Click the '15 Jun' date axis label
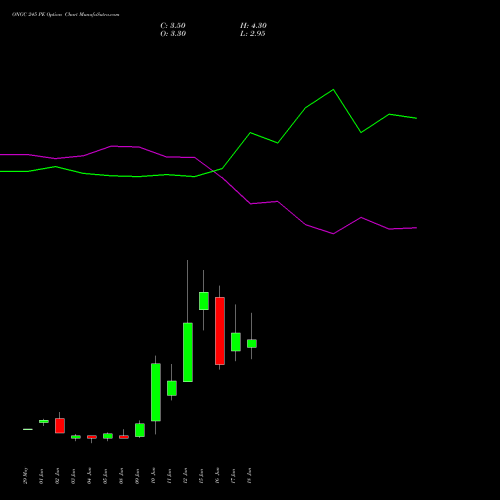 pos(202,476)
